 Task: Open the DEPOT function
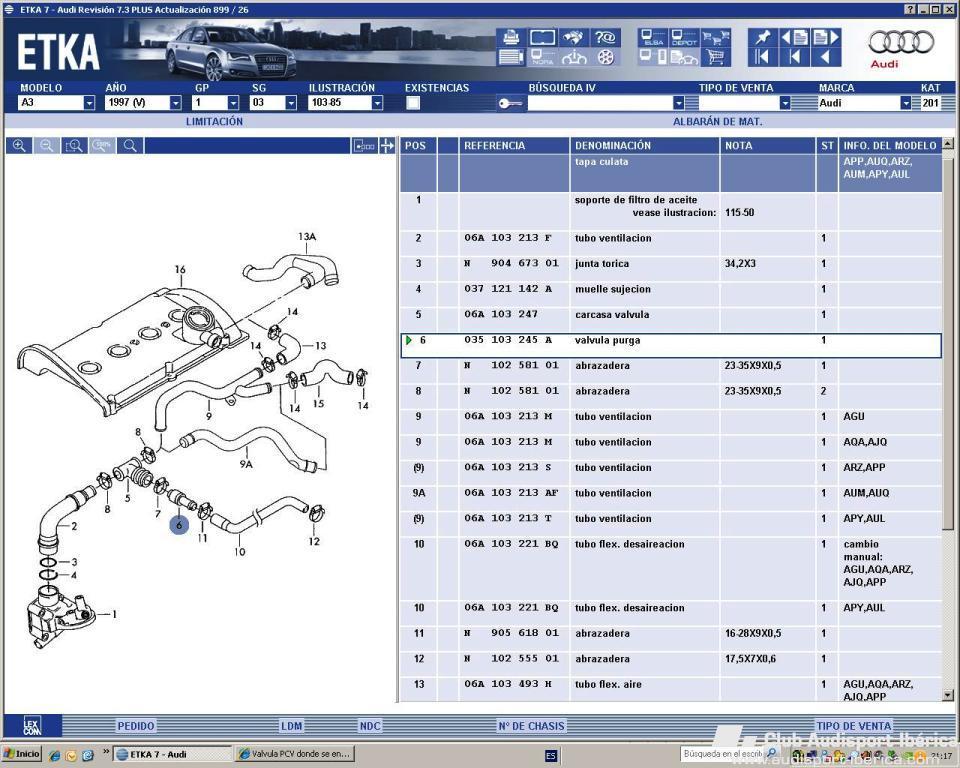(x=684, y=37)
